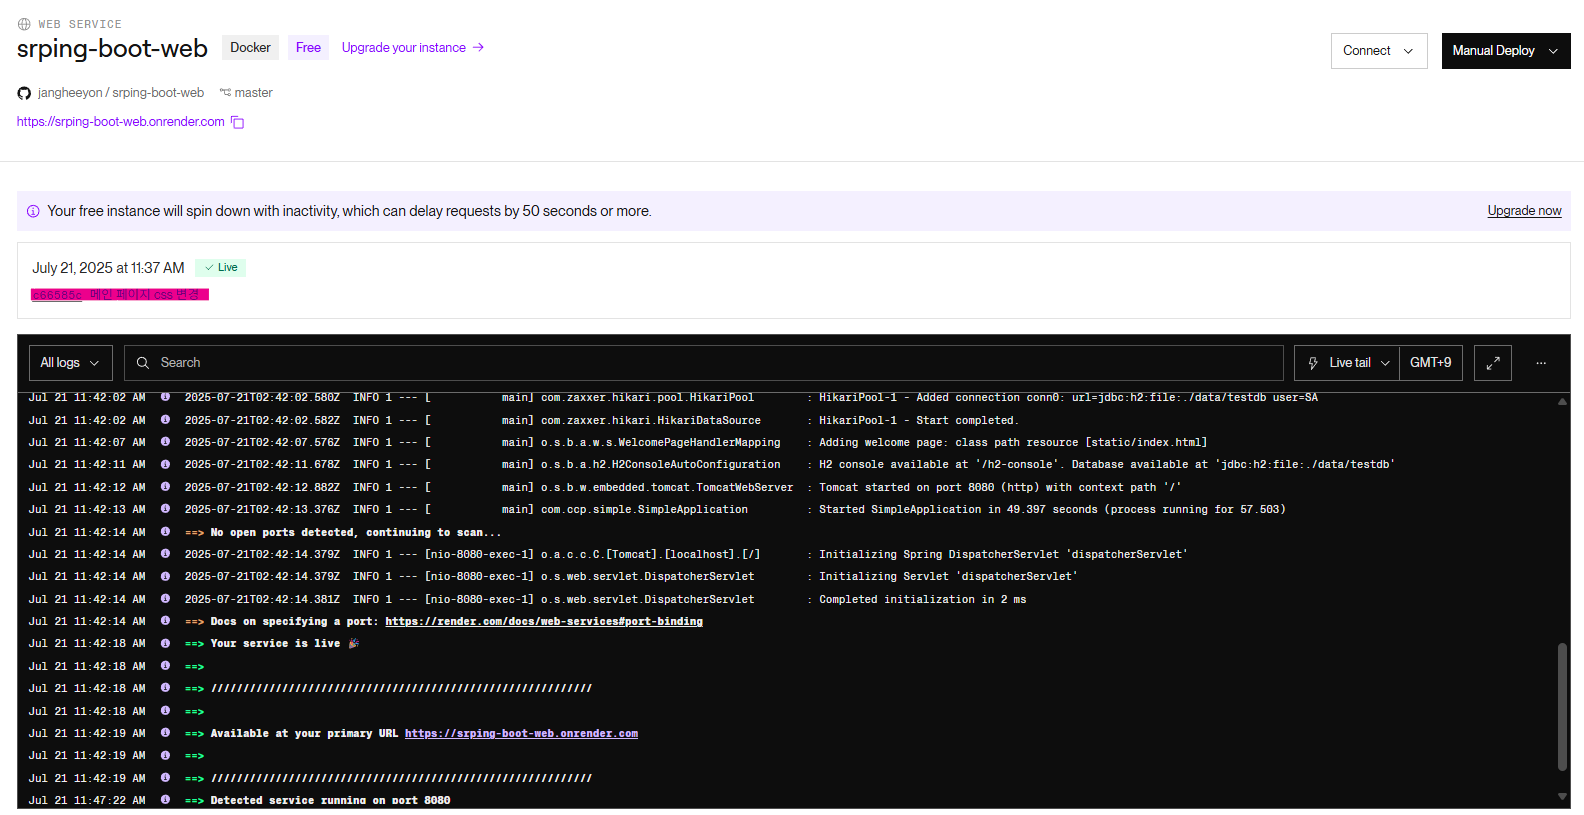The height and width of the screenshot is (815, 1584).
Task: Click the Docker runtime tag
Action: click(250, 48)
